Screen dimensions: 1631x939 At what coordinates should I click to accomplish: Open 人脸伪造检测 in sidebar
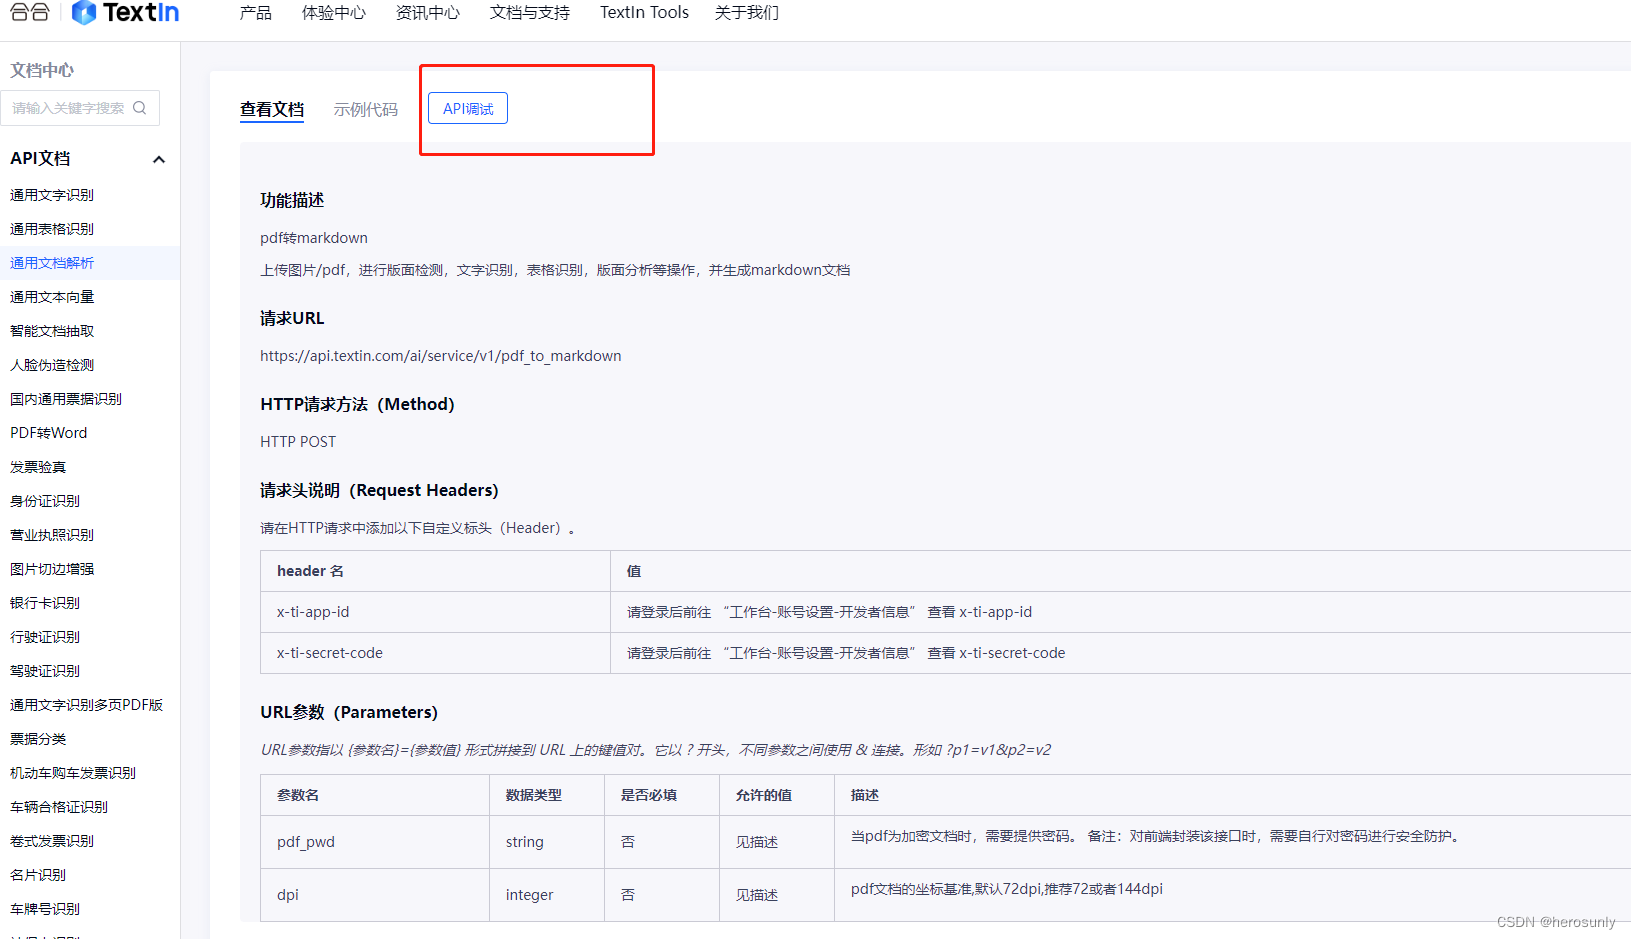pyautogui.click(x=52, y=365)
